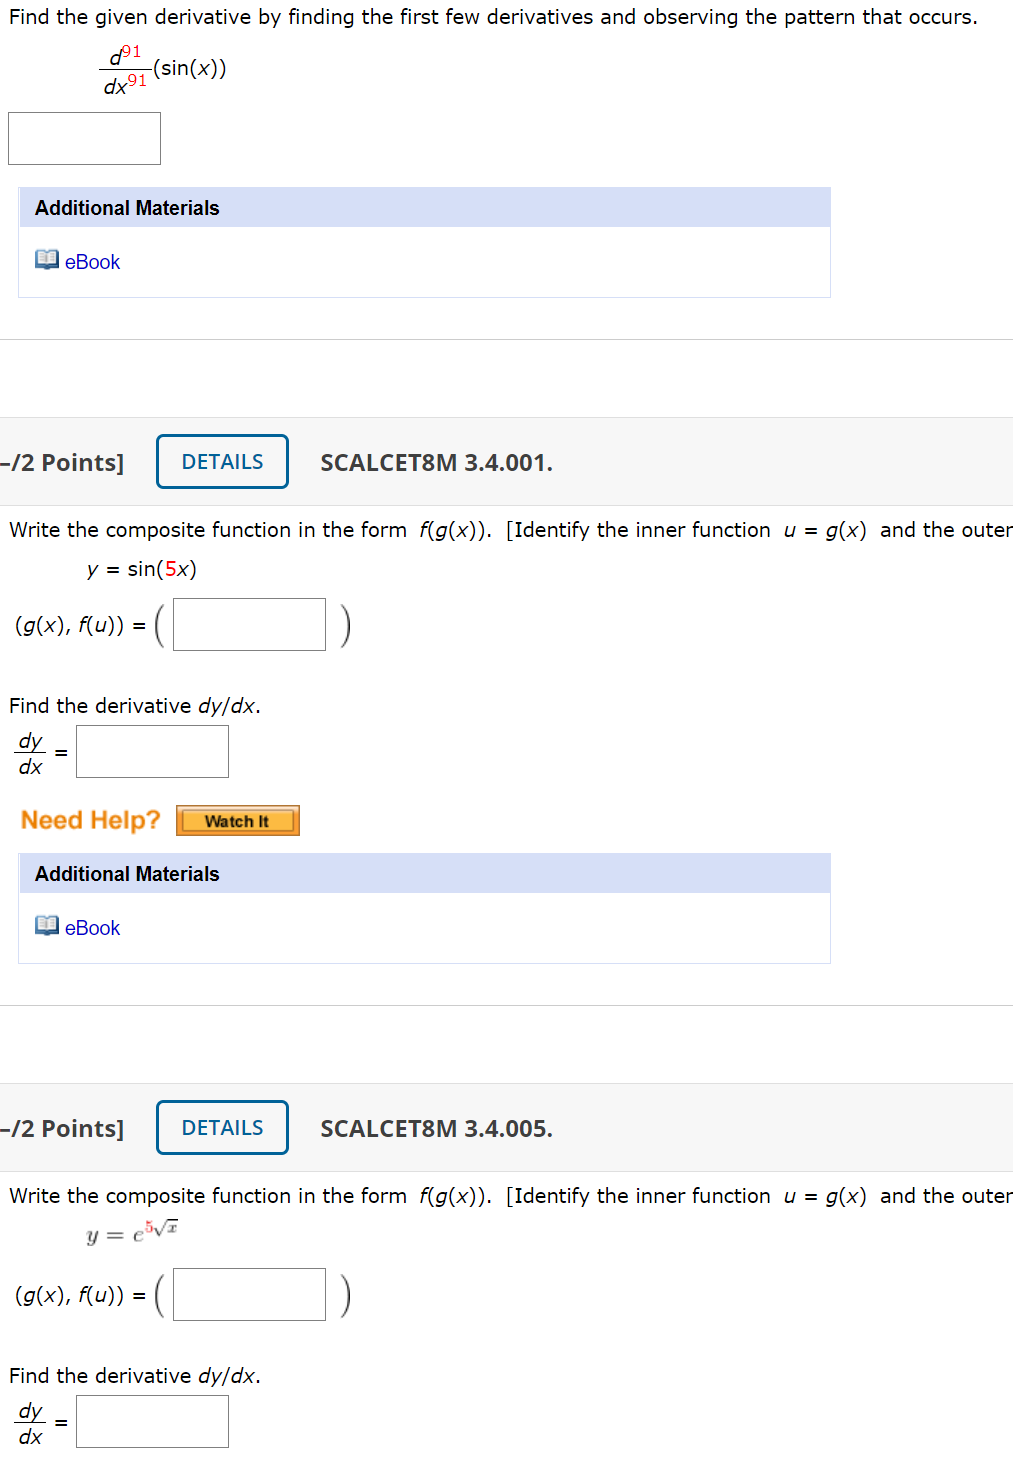The height and width of the screenshot is (1458, 1013).
Task: Click the answer box for the 91st derivative
Action: click(x=84, y=138)
